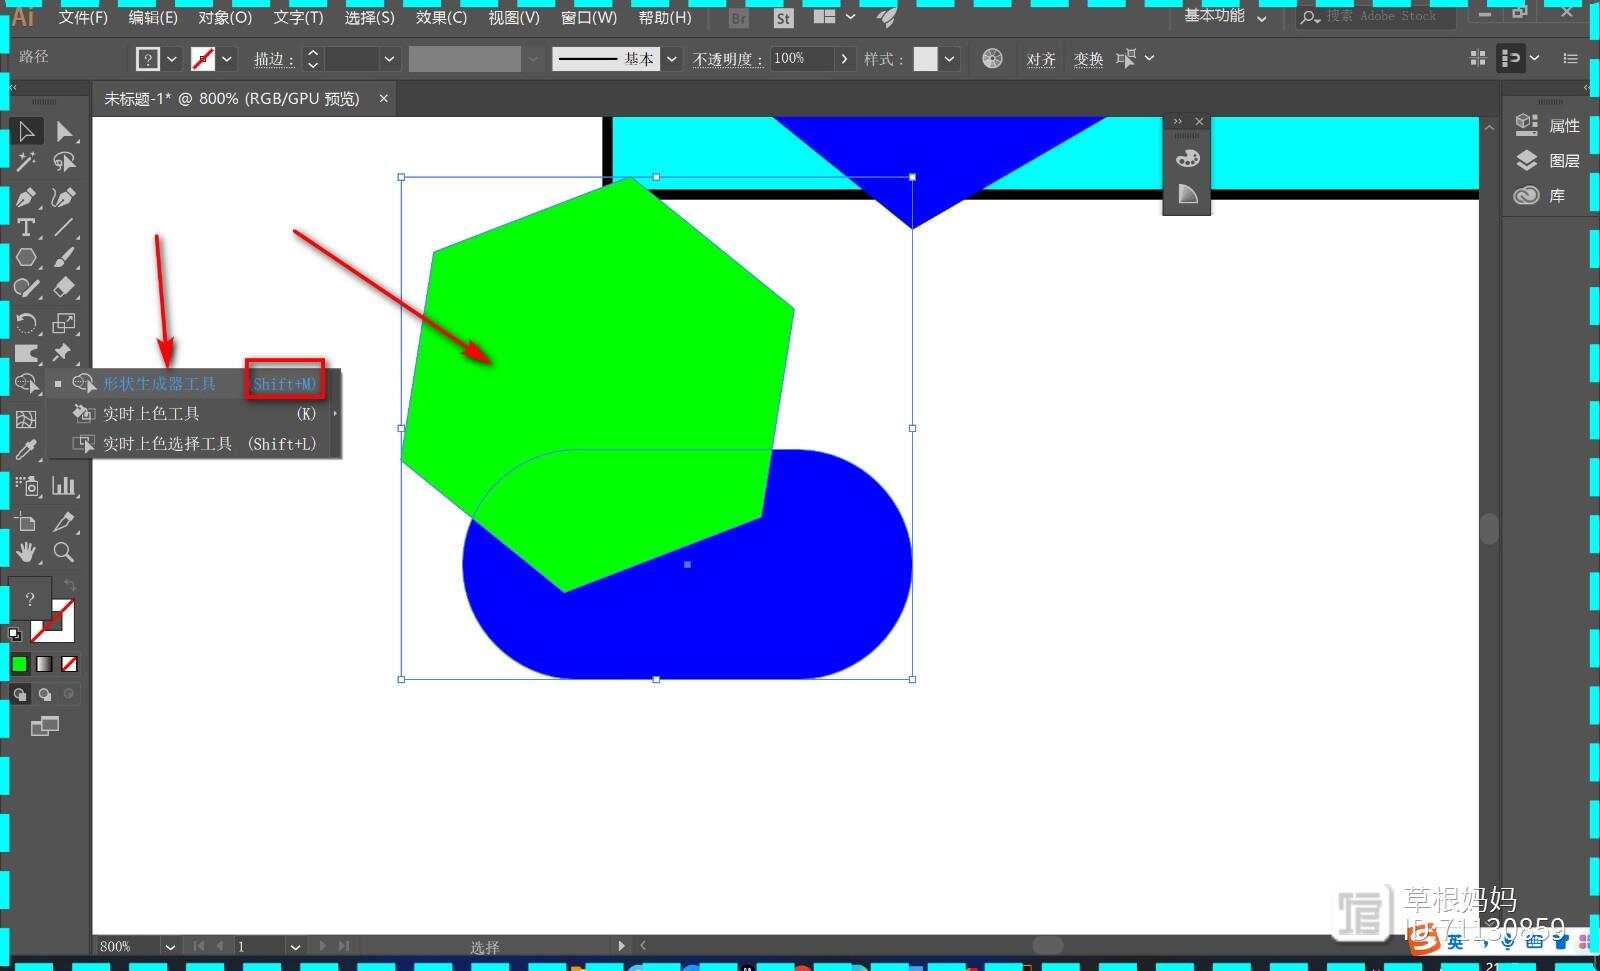Open the 库 libraries panel
1600x971 pixels.
[x=1540, y=196]
